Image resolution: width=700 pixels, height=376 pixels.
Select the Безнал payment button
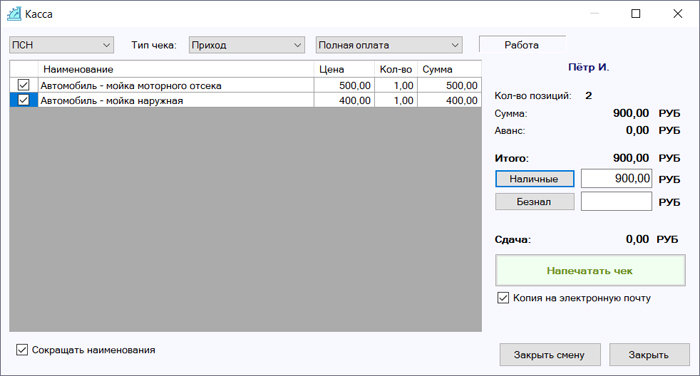535,202
